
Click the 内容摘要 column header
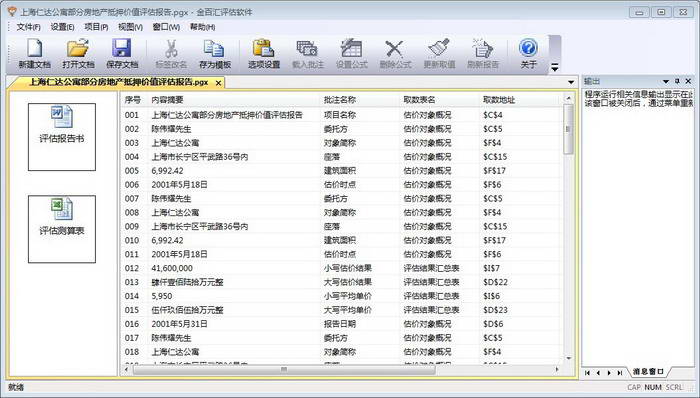(234, 100)
